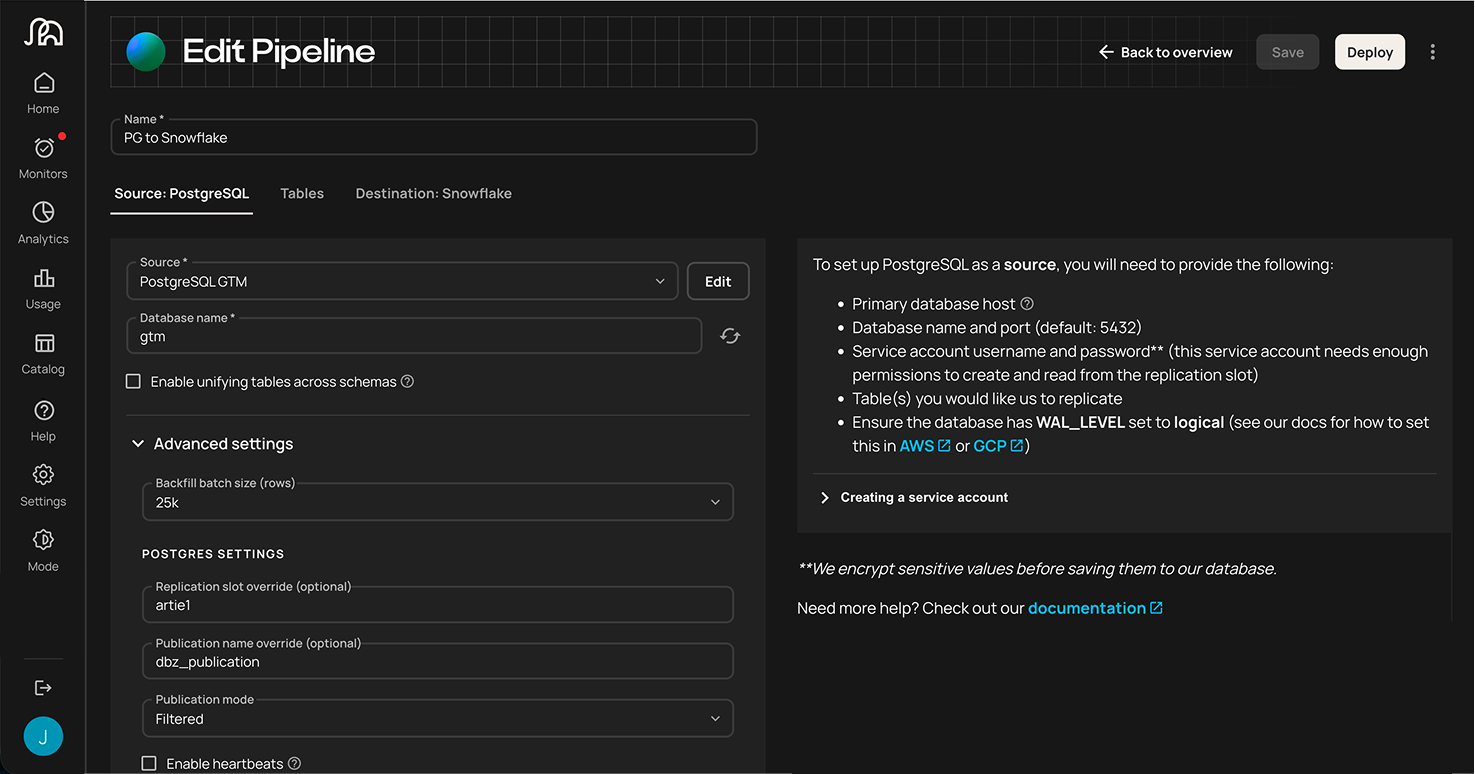This screenshot has width=1475, height=774.
Task: Open the Publication mode dropdown
Action: 438,718
